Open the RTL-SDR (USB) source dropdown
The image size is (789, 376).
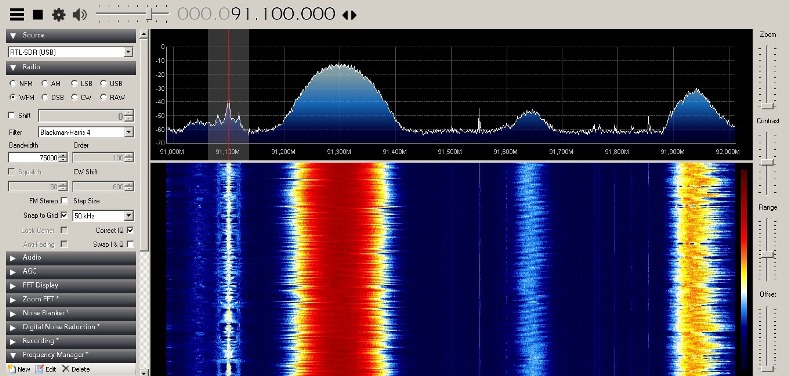[x=70, y=52]
